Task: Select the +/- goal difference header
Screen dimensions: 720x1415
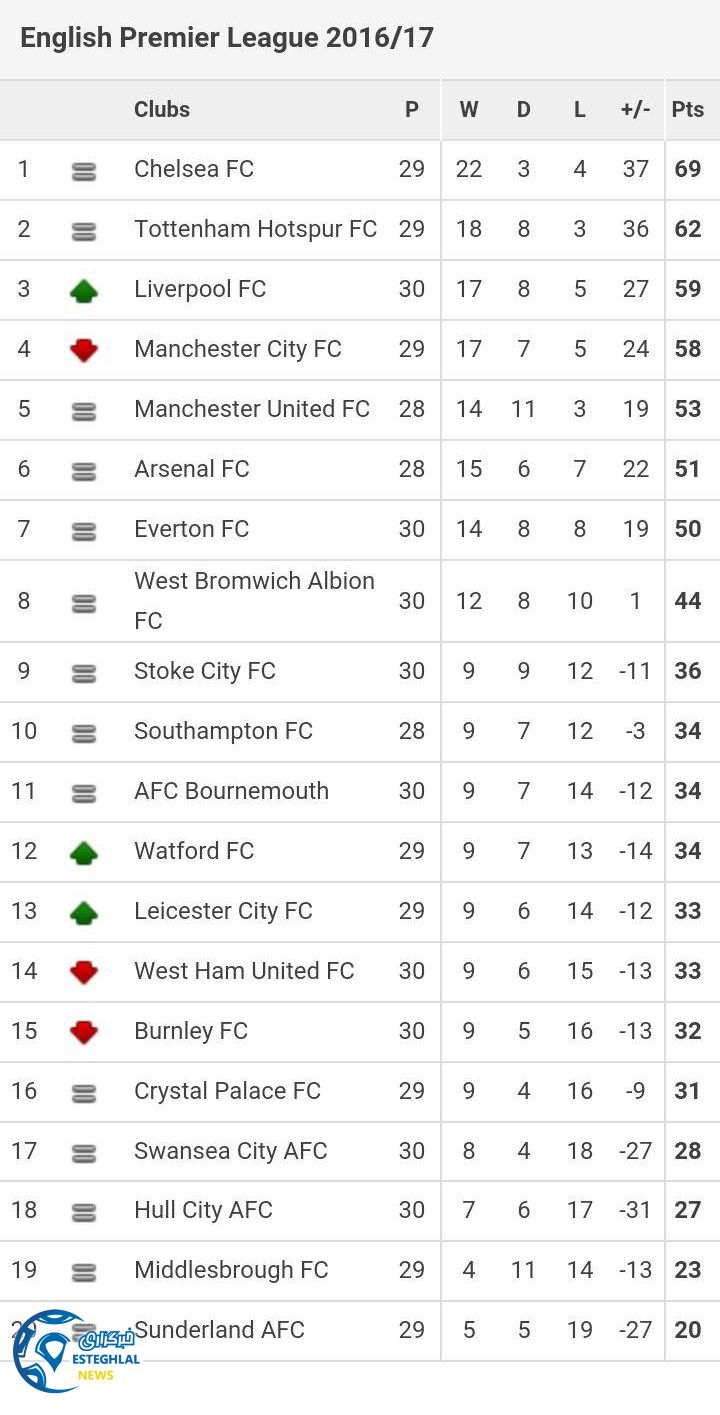Action: [636, 110]
